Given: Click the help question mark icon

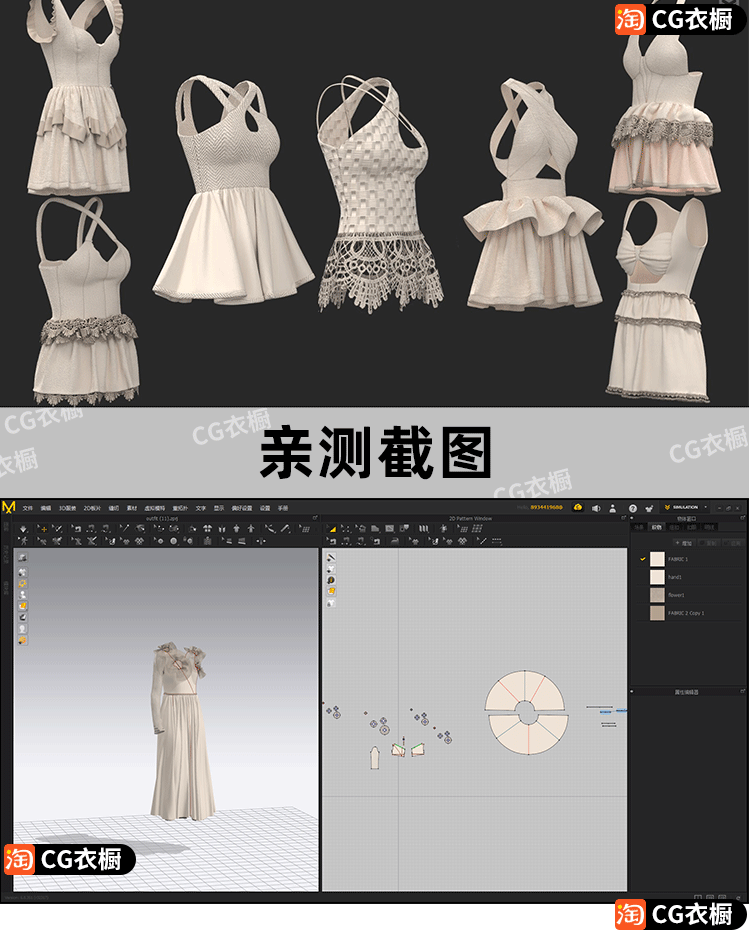Looking at the screenshot, I should [633, 508].
